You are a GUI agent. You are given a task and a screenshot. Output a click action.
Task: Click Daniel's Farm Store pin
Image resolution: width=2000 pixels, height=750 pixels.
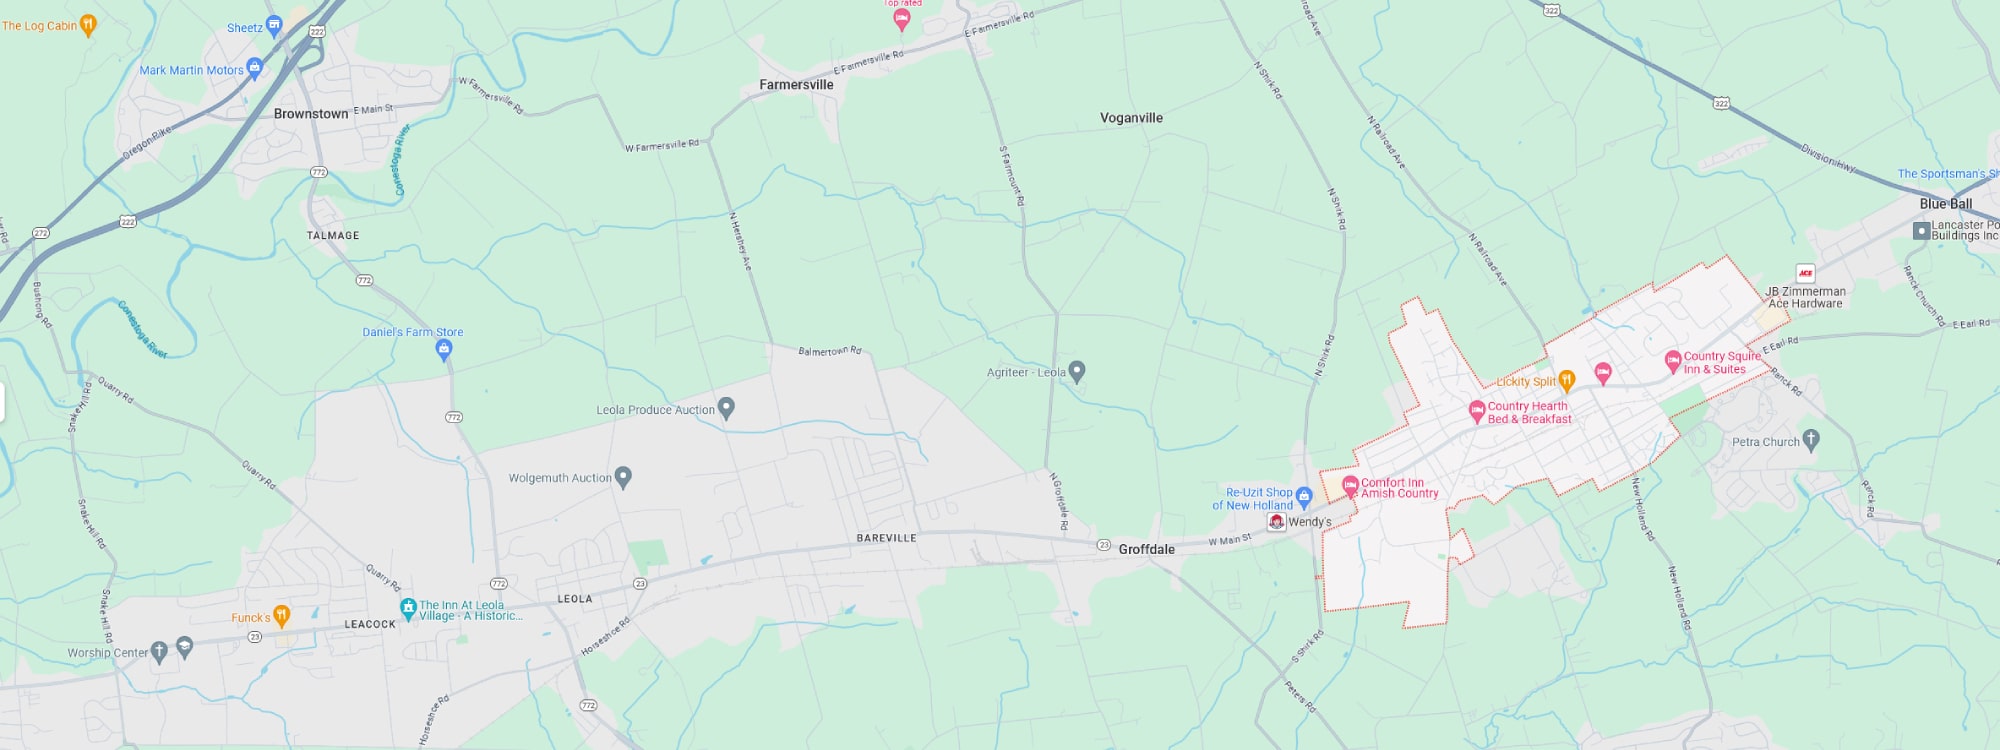(444, 350)
